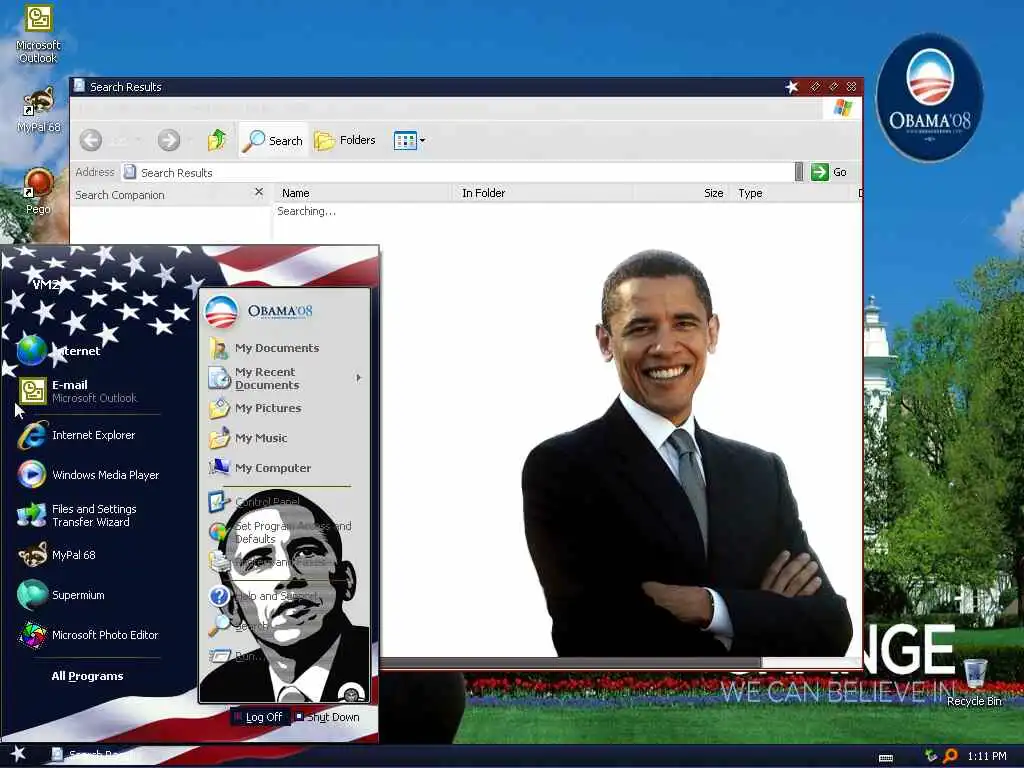This screenshot has width=1024, height=768.
Task: Expand All Programs list
Action: [88, 676]
